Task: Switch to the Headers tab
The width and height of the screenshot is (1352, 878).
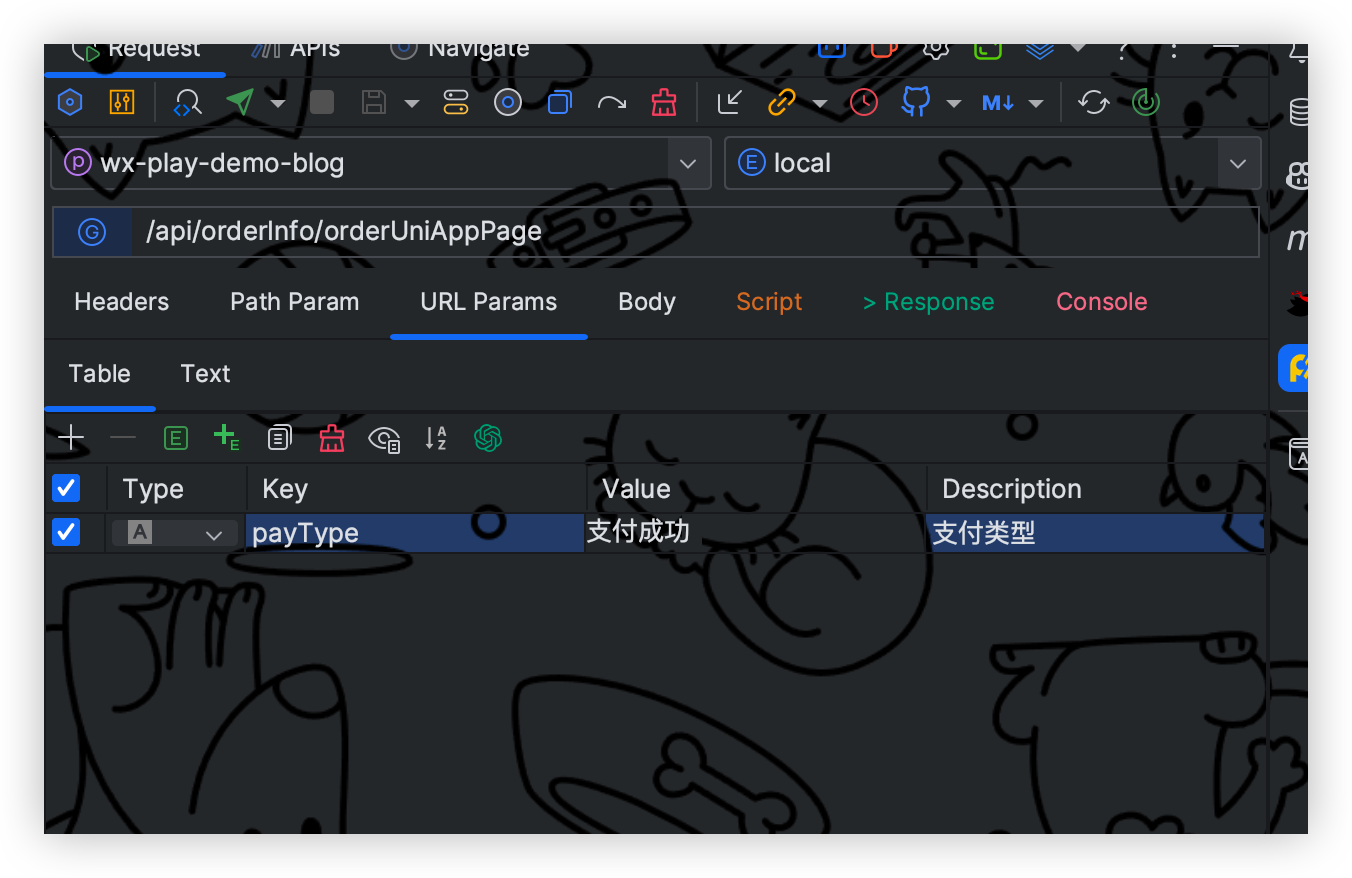Action: 121,302
